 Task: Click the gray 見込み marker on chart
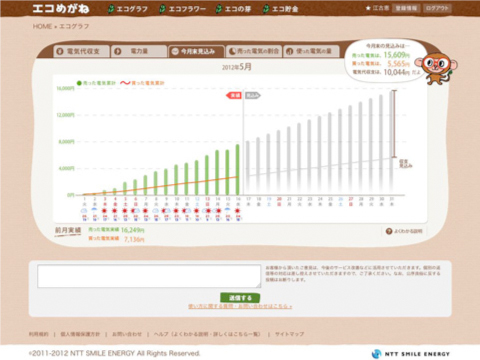(253, 96)
